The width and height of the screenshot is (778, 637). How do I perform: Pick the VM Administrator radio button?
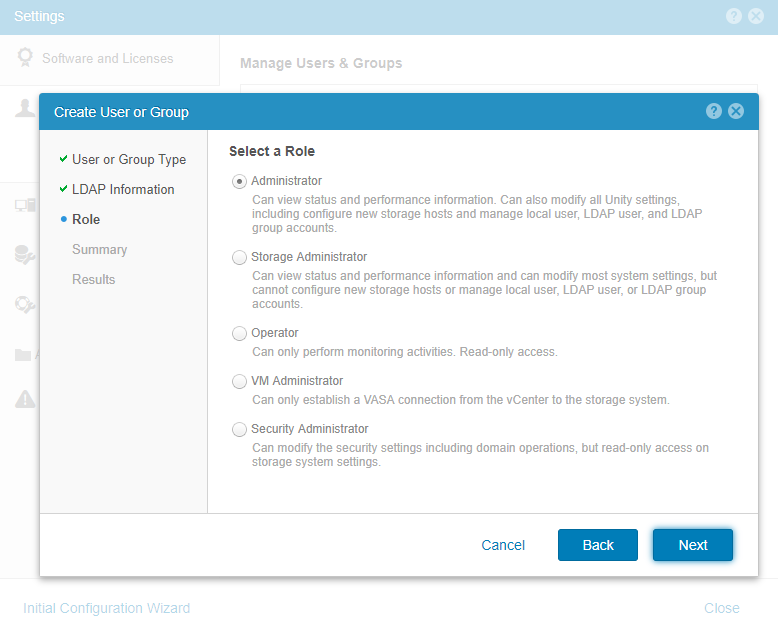[x=239, y=381]
